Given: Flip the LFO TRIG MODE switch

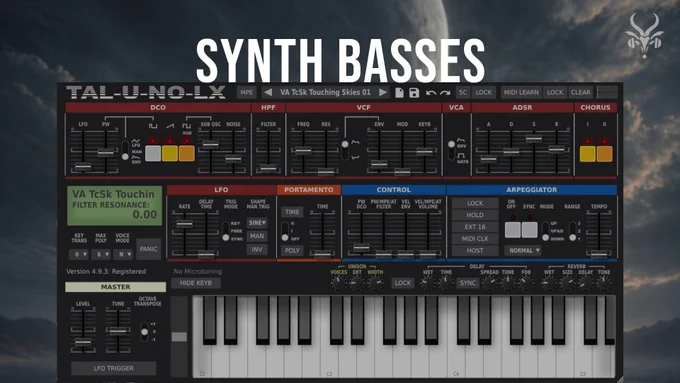Looking at the screenshot, I should coord(226,231).
